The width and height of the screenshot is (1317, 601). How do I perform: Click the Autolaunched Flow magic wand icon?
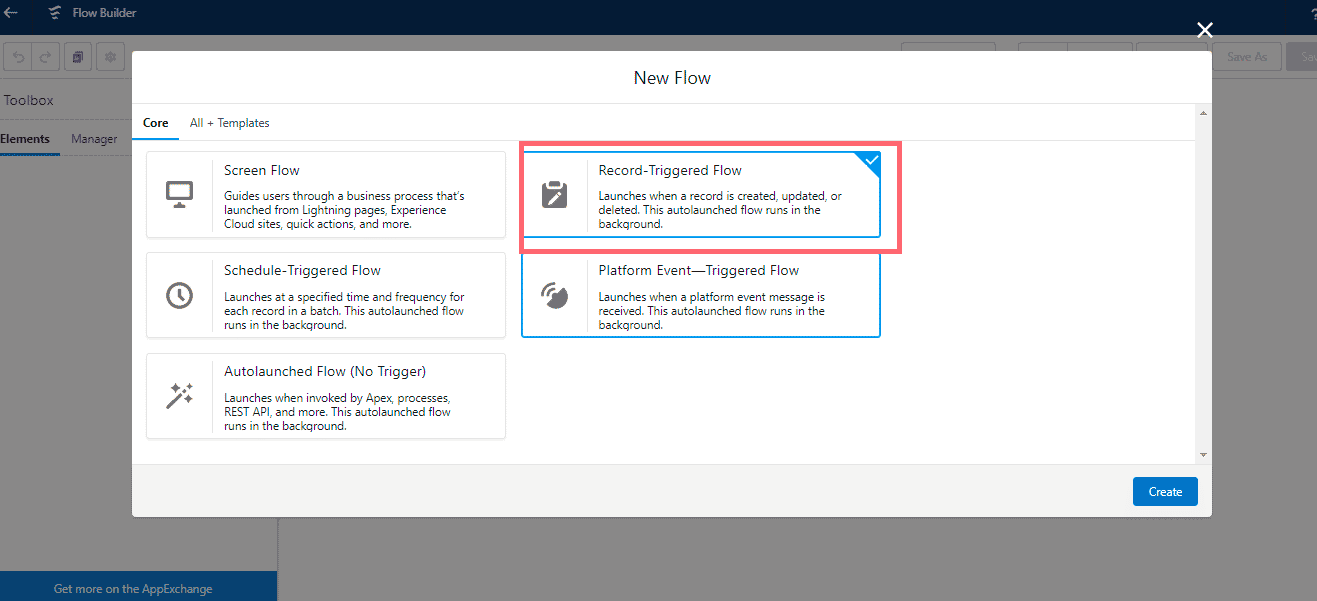click(x=180, y=396)
